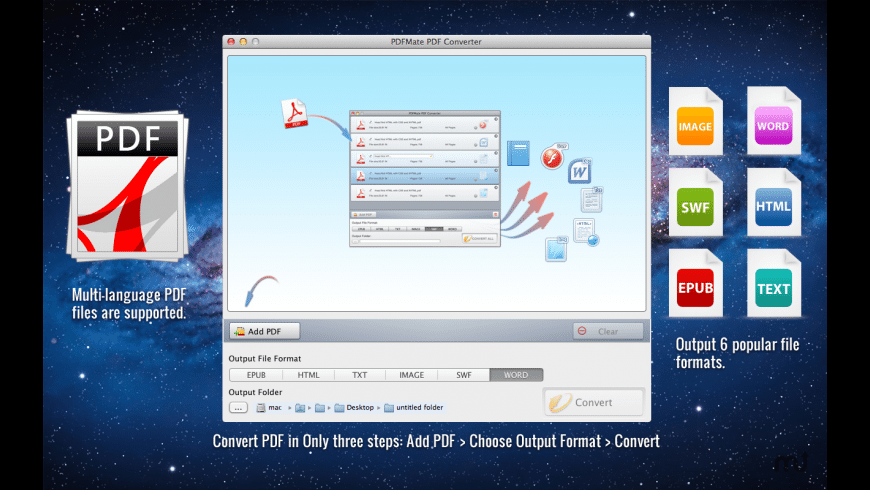Viewport: 870px width, 490px height.
Task: Open output folder browse button
Action: coord(238,407)
